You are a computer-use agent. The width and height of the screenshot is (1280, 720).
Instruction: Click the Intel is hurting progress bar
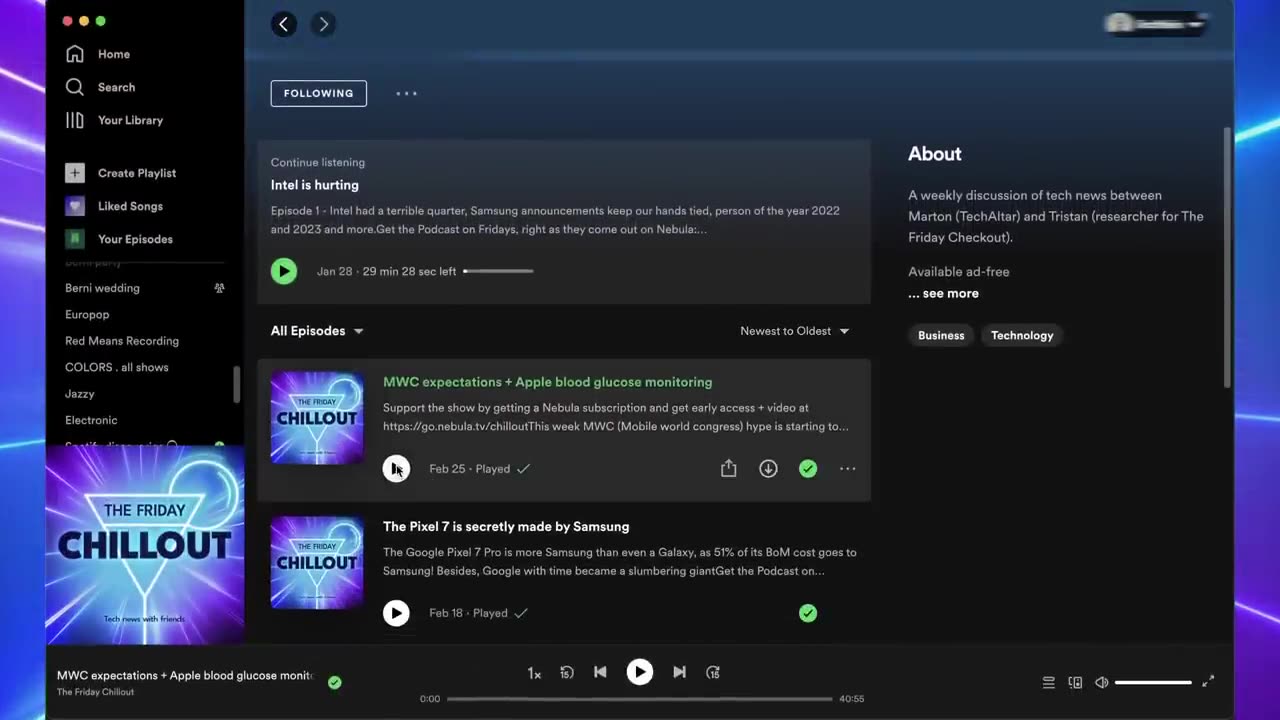tap(498, 271)
